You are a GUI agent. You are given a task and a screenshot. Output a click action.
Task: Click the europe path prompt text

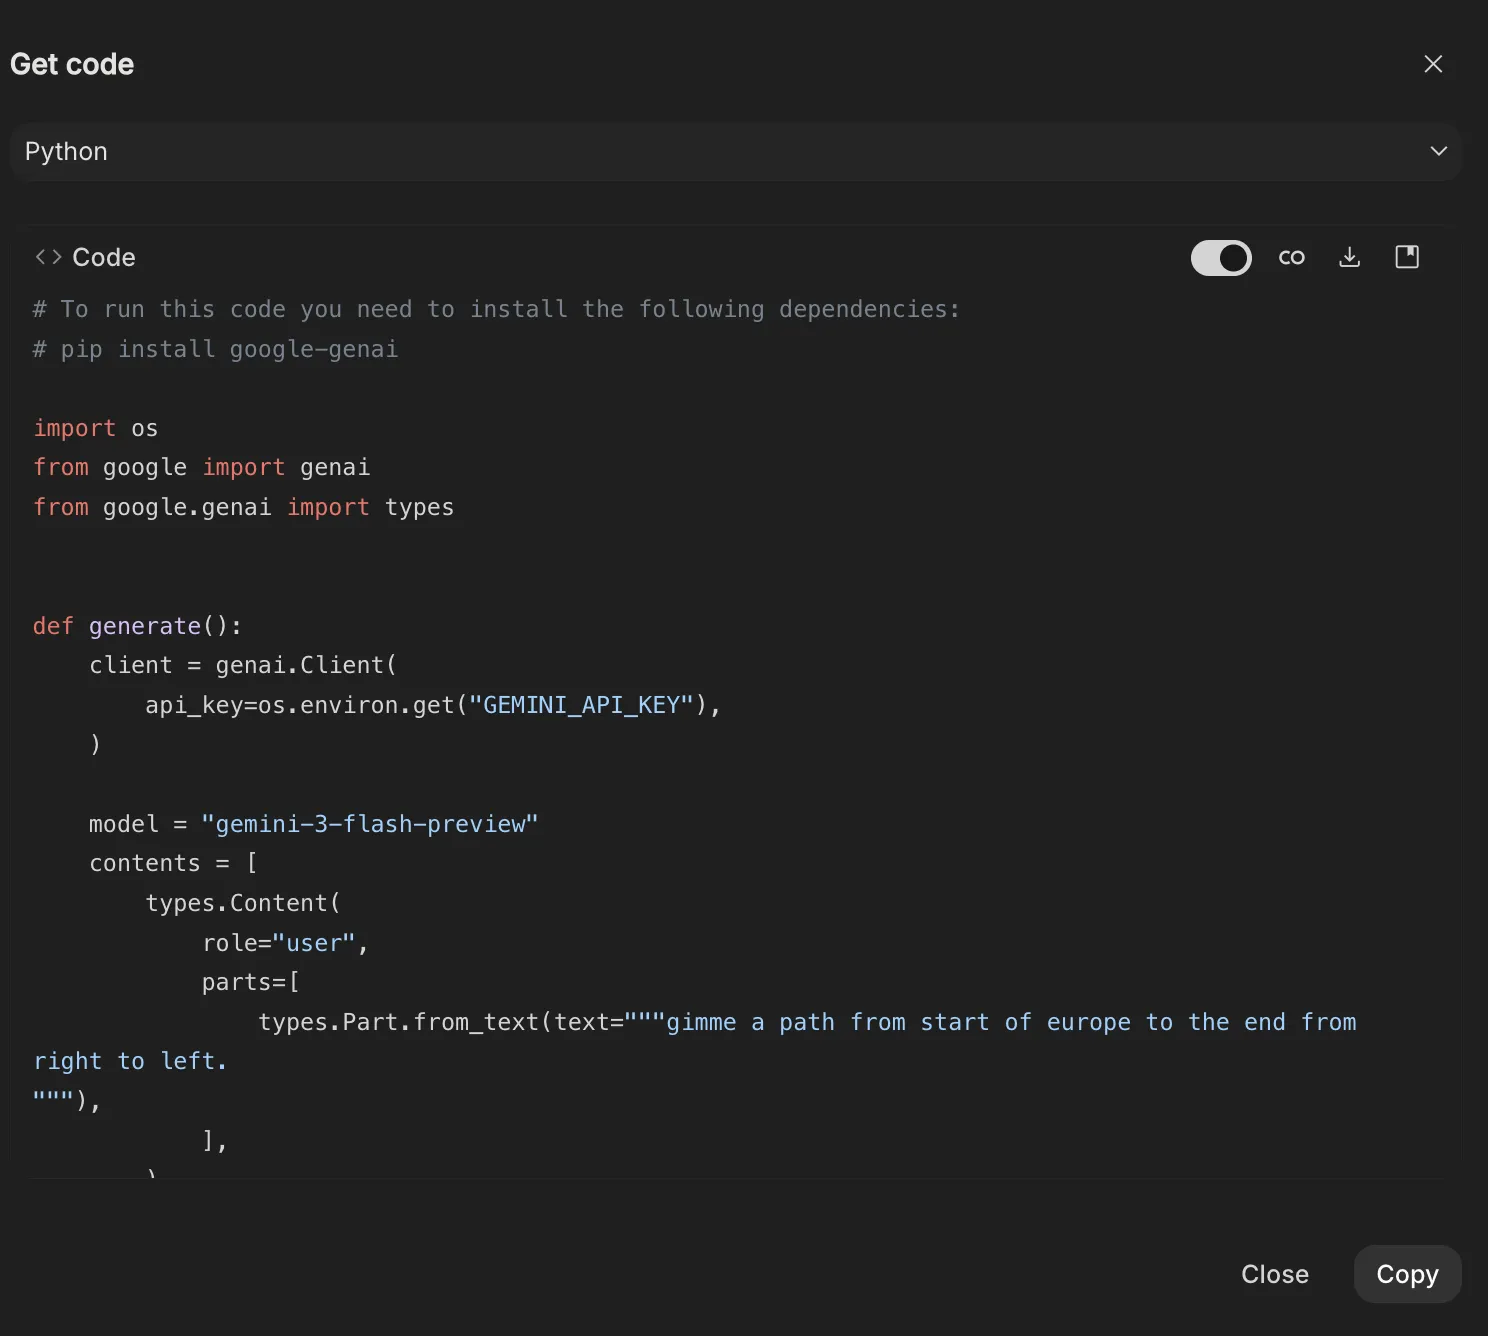pyautogui.click(x=1000, y=1021)
